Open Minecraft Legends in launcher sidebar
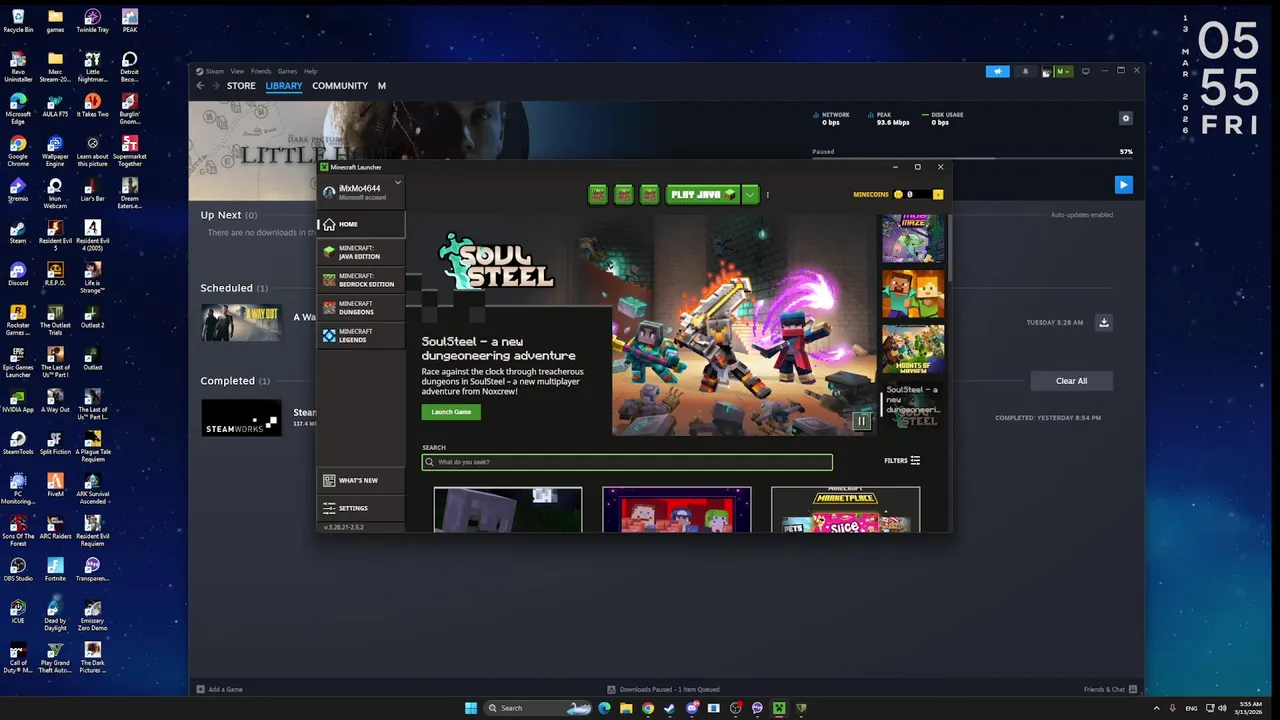The width and height of the screenshot is (1280, 720). pos(361,336)
